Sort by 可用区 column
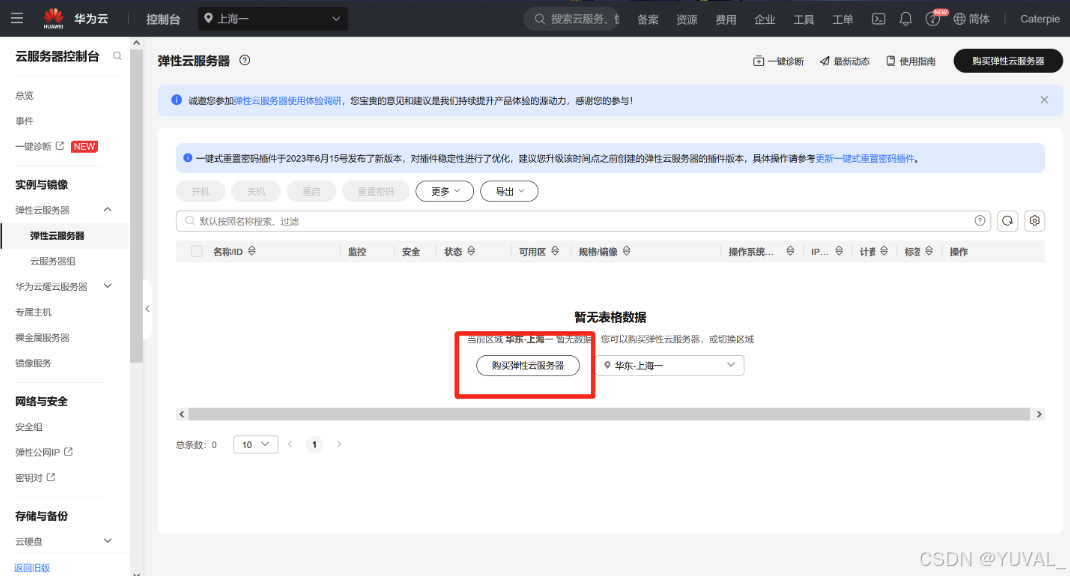The height and width of the screenshot is (576, 1070). click(555, 251)
